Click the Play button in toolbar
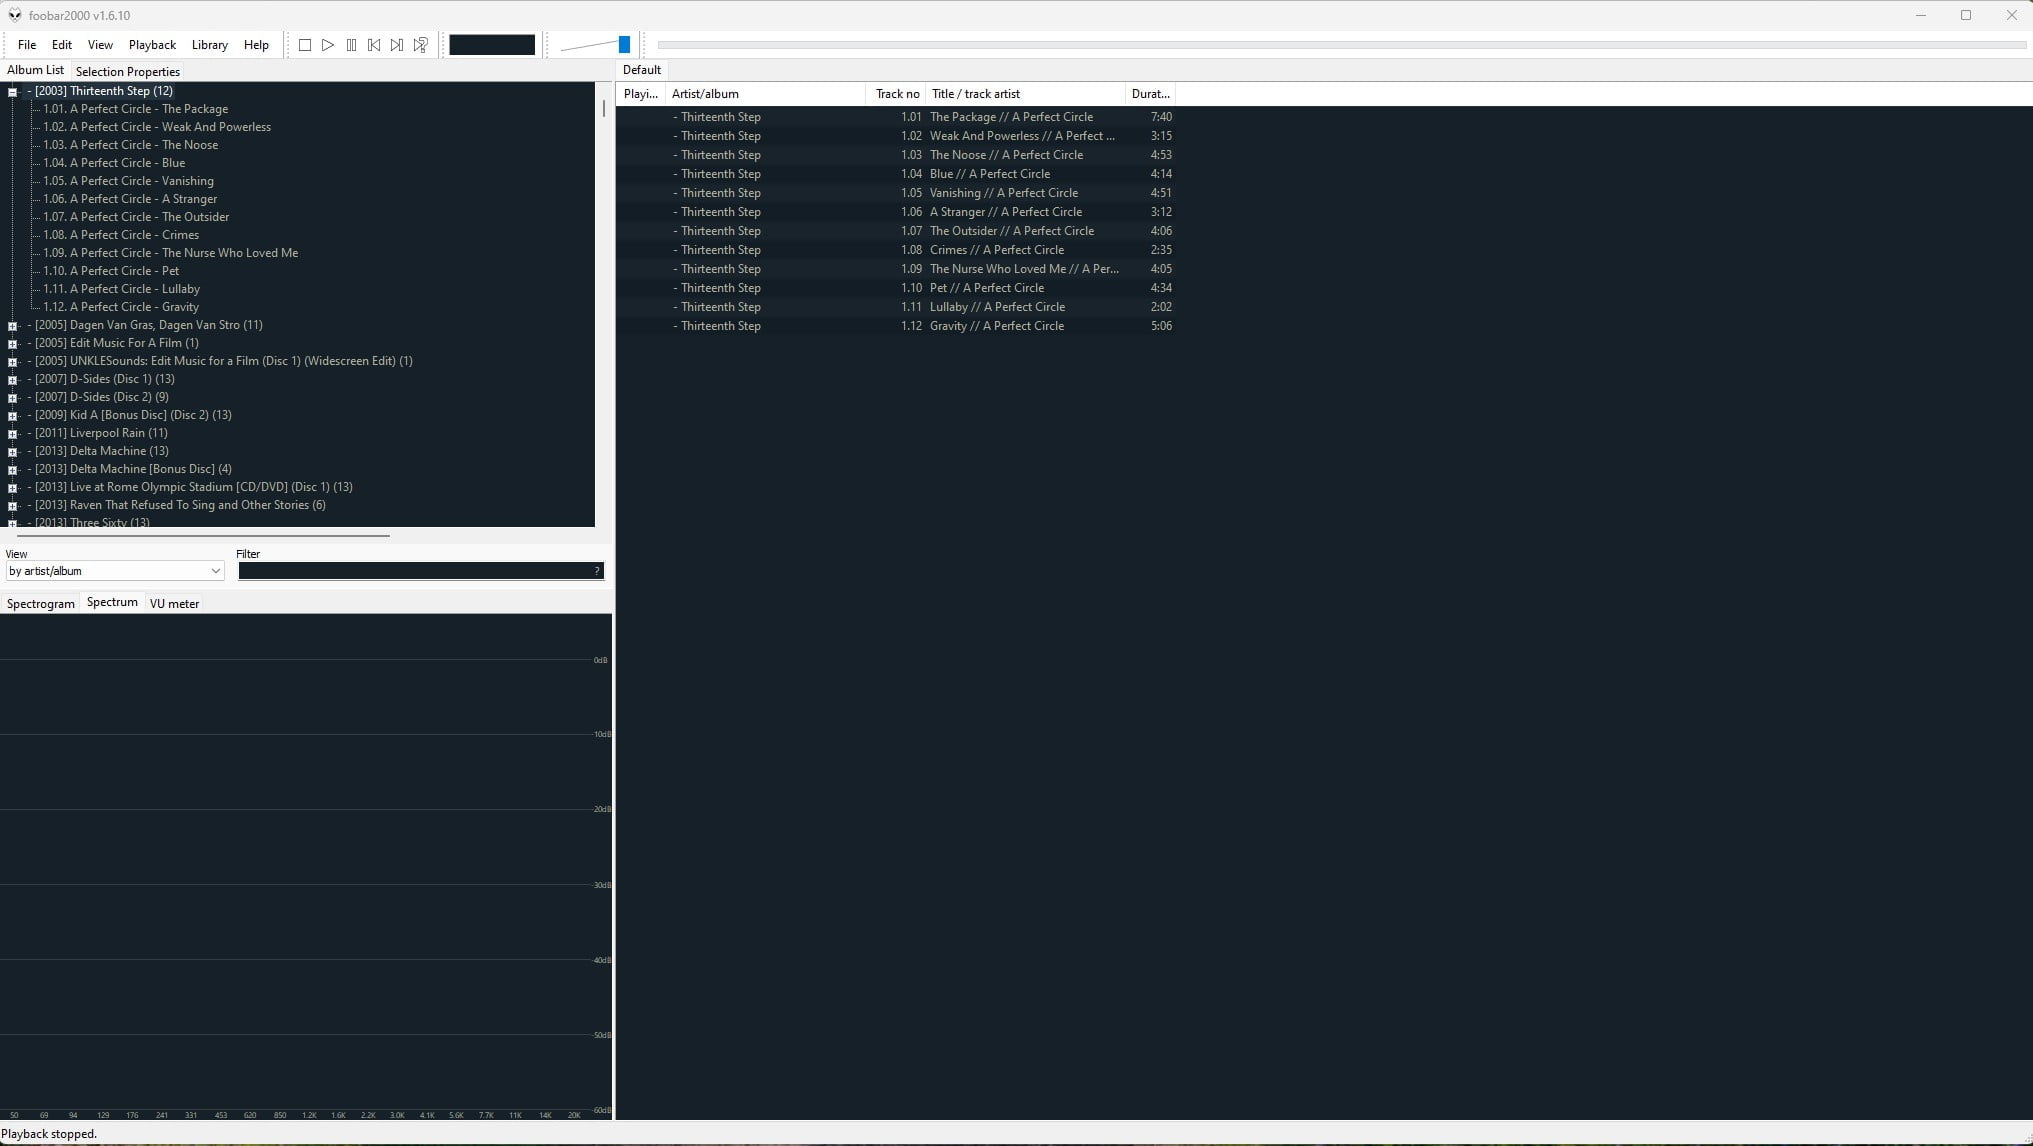 pos(328,45)
